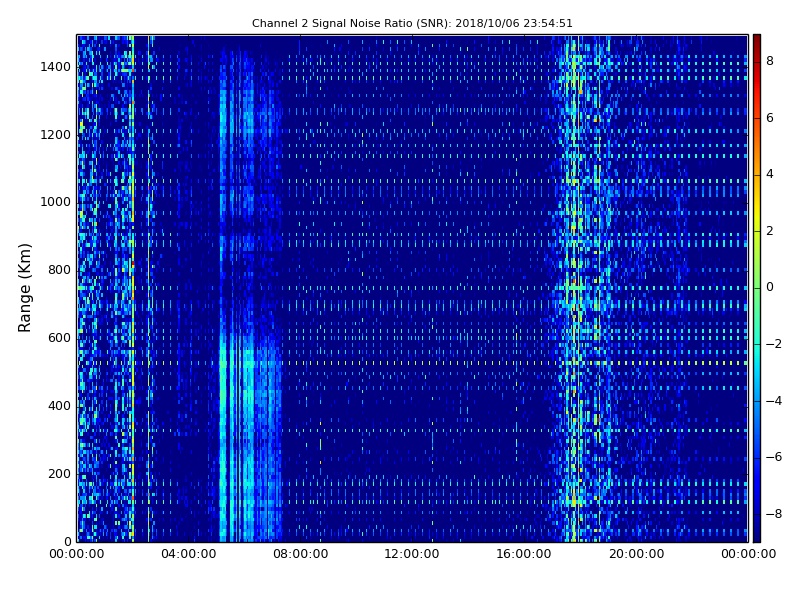800x600 pixels.
Task: Click the green middle of the colorbar
Action: coord(757,288)
